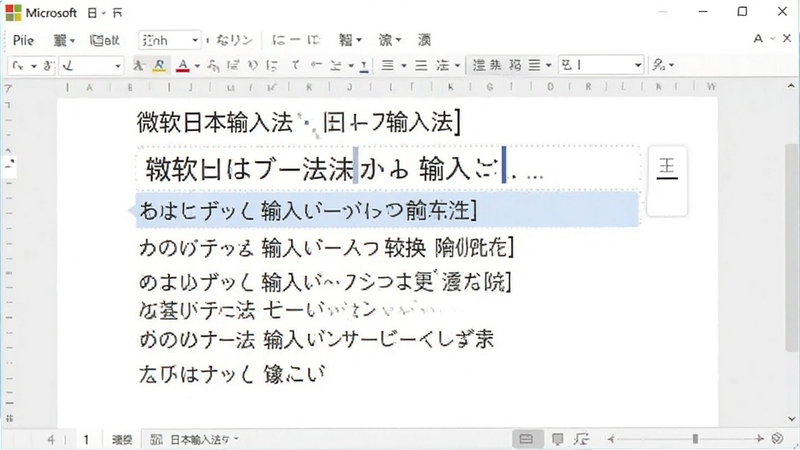
Task: Open the last menu-bar item without an arrow
Action: click(424, 40)
